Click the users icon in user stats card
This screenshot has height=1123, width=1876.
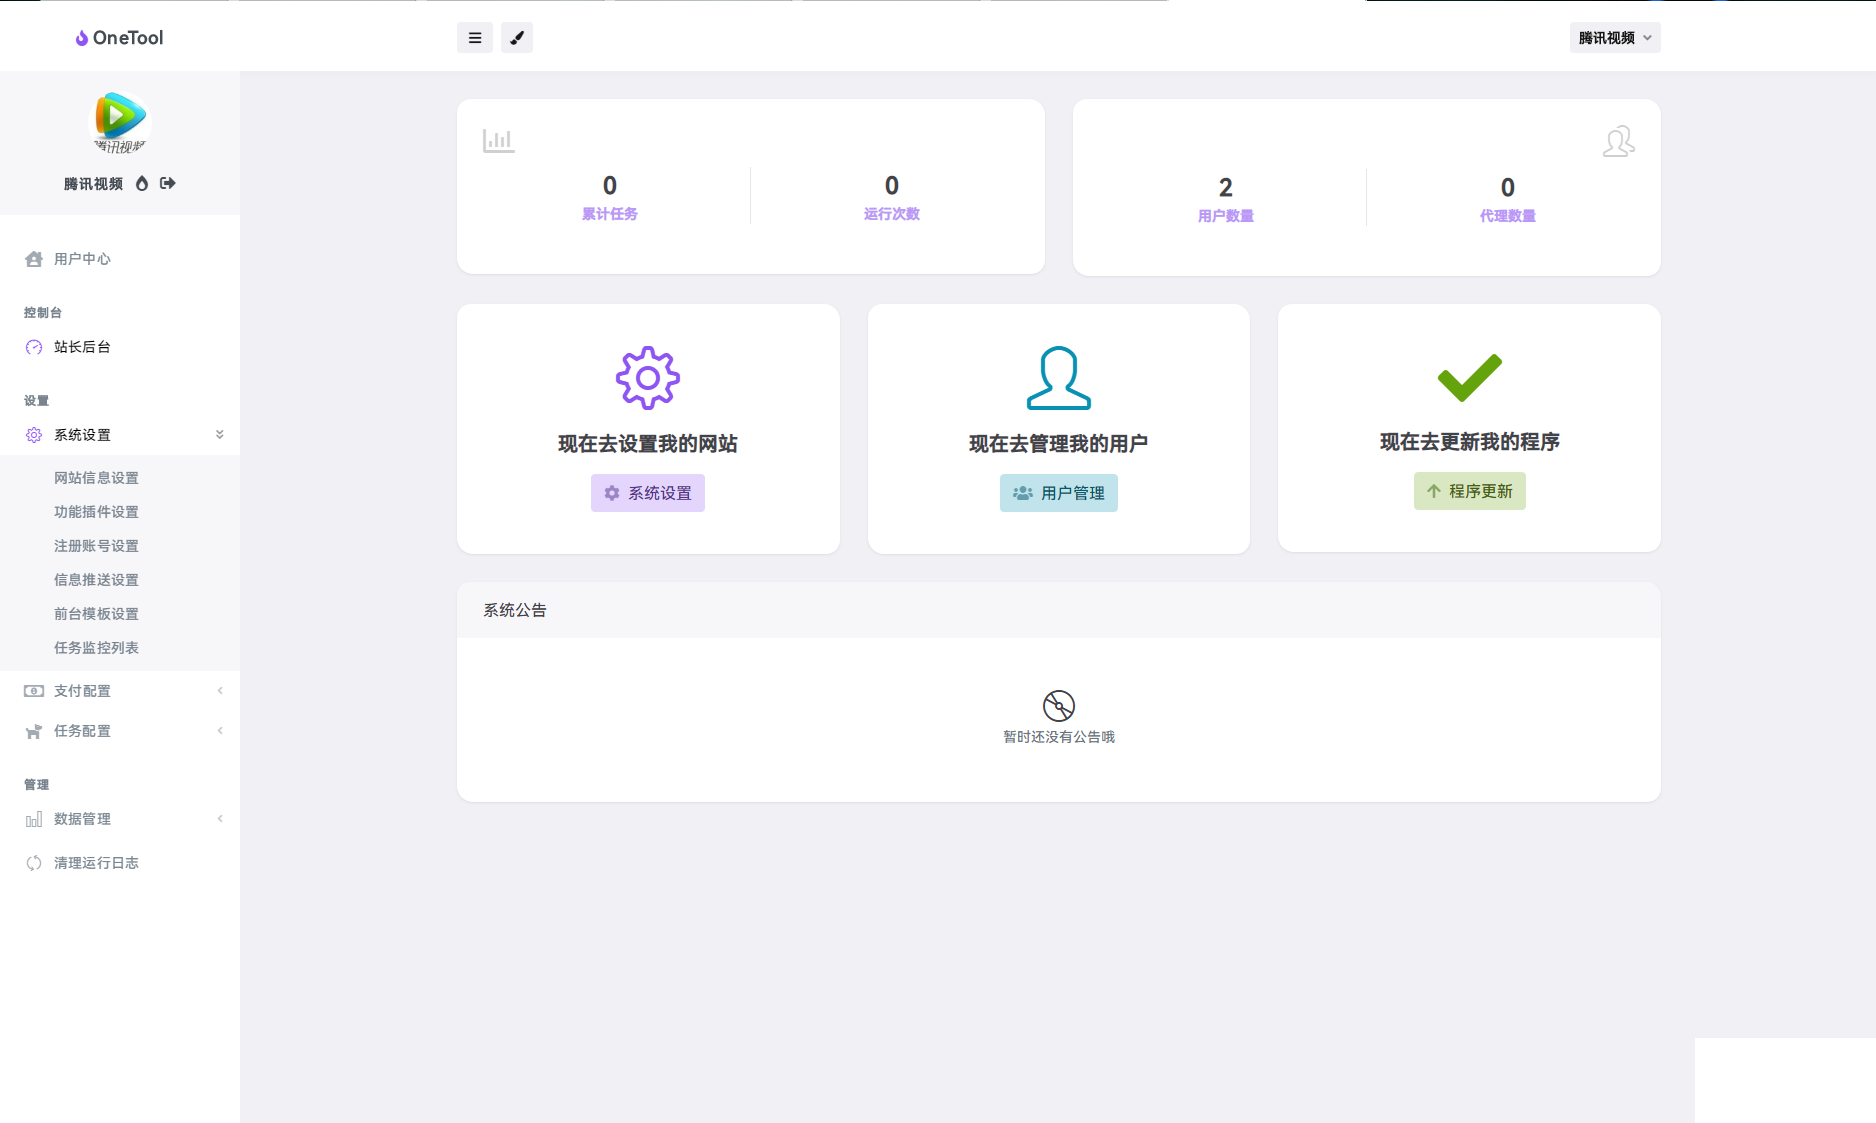click(x=1619, y=141)
